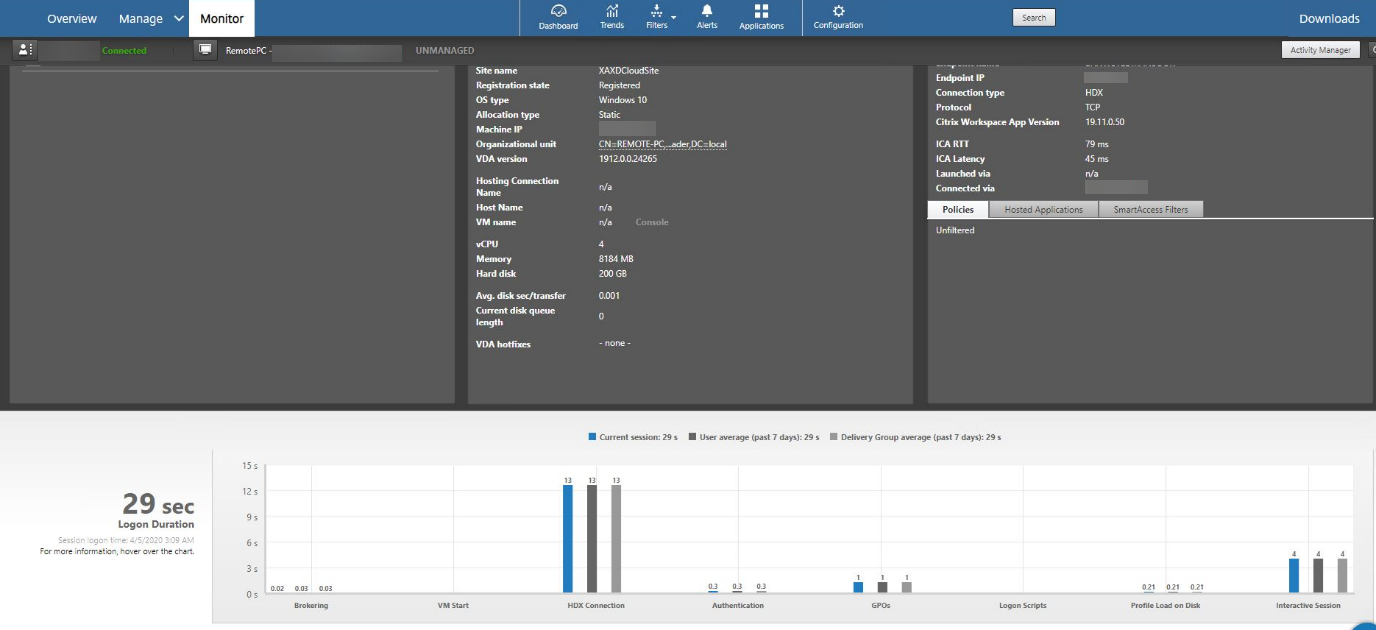Click the RemotePC machine monitor icon
Viewport: 1376px width, 630px height.
205,50
